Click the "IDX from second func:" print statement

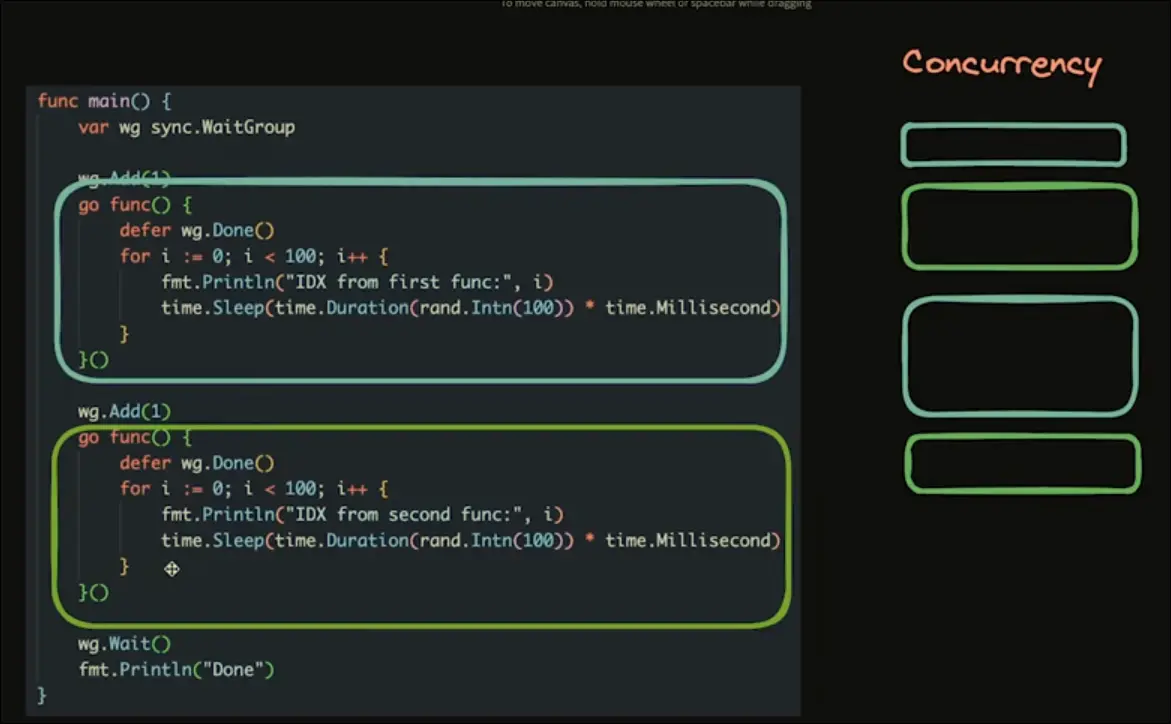(362, 515)
